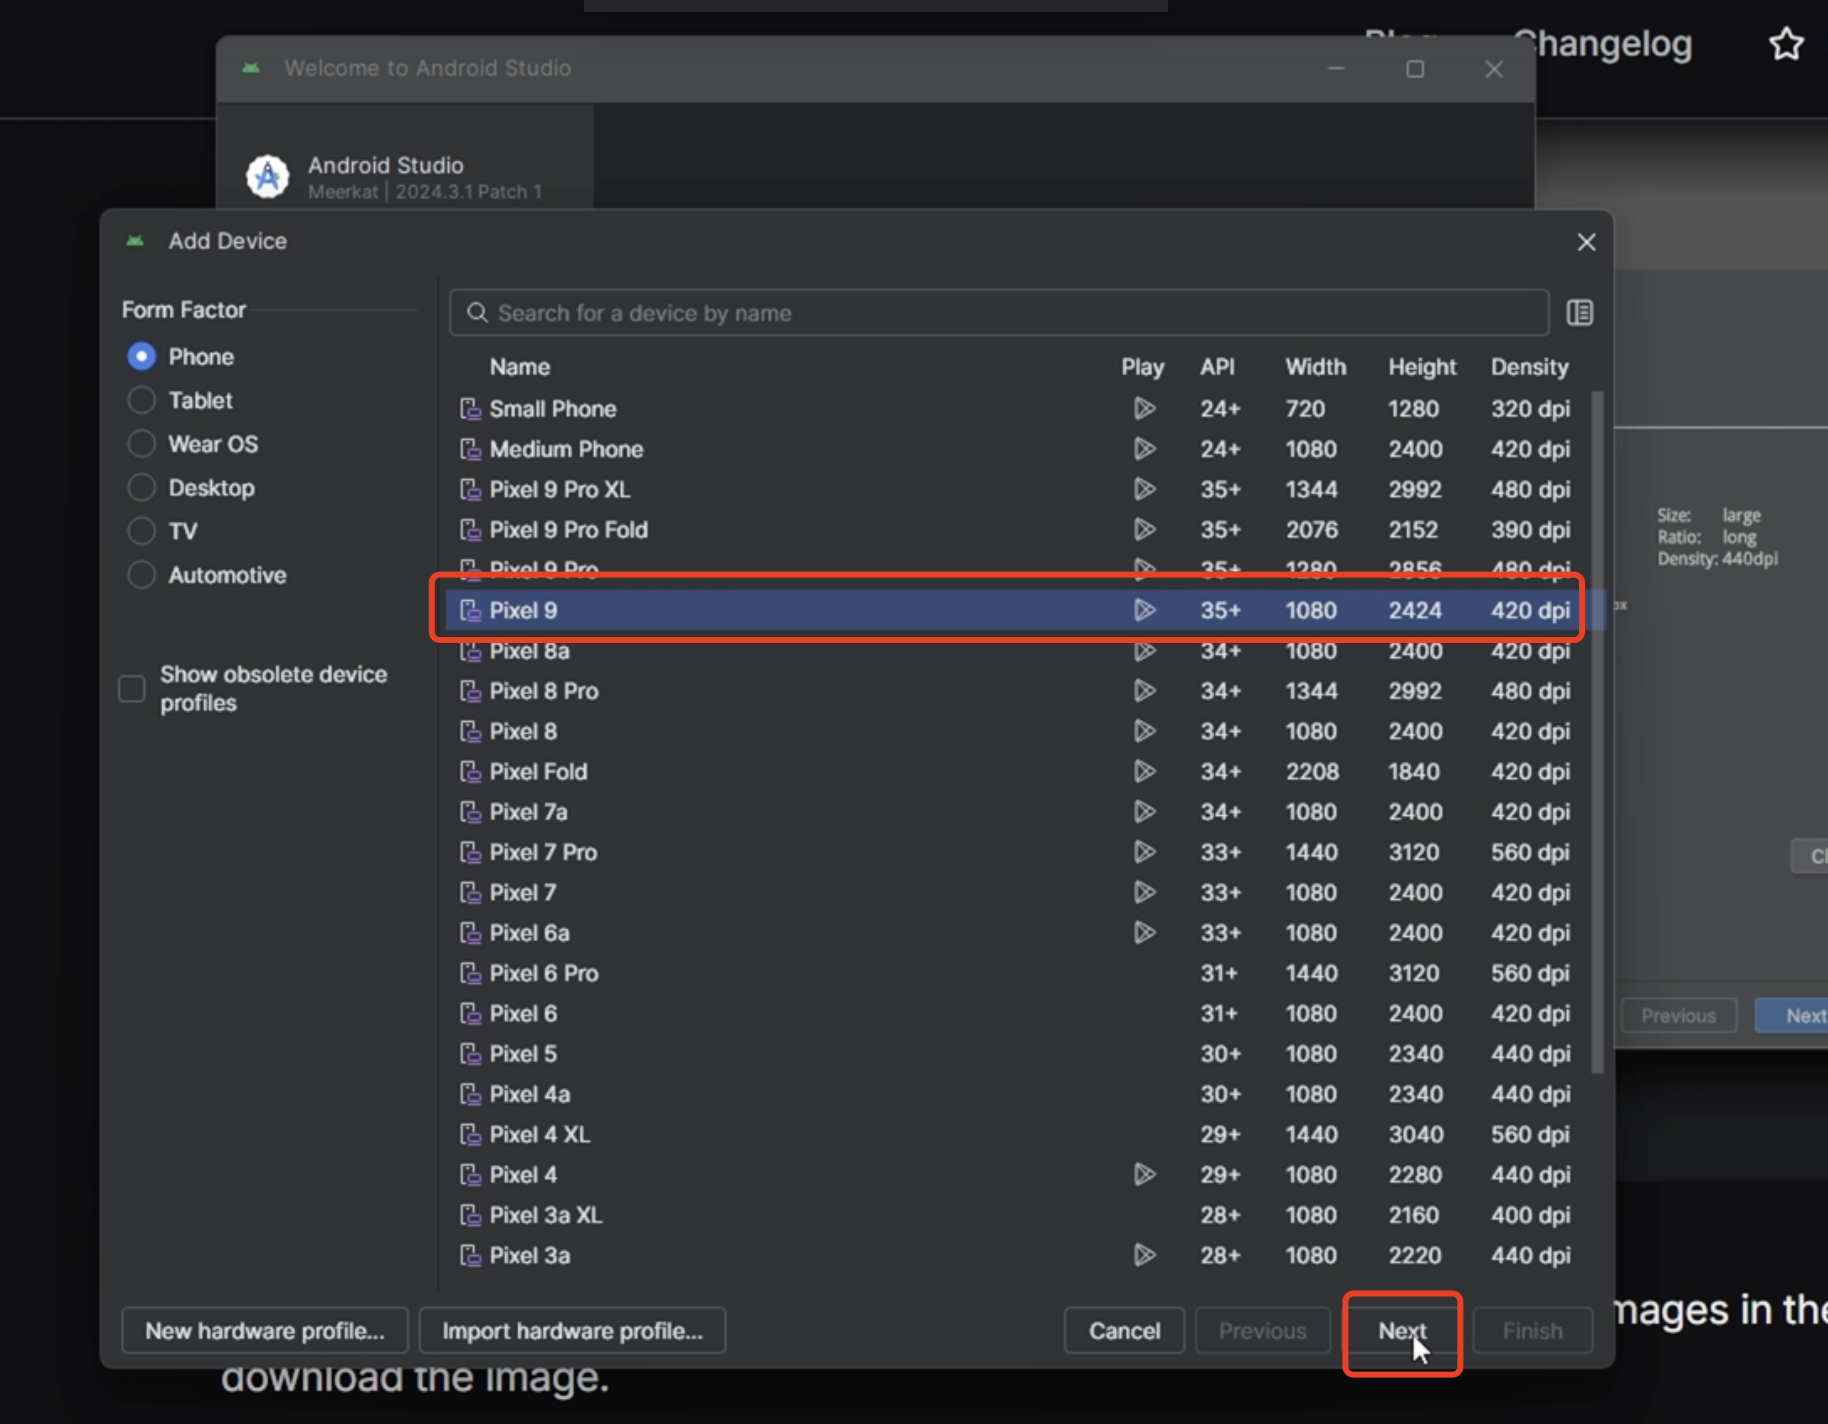Click the device list vertical scrollbar

click(1597, 732)
